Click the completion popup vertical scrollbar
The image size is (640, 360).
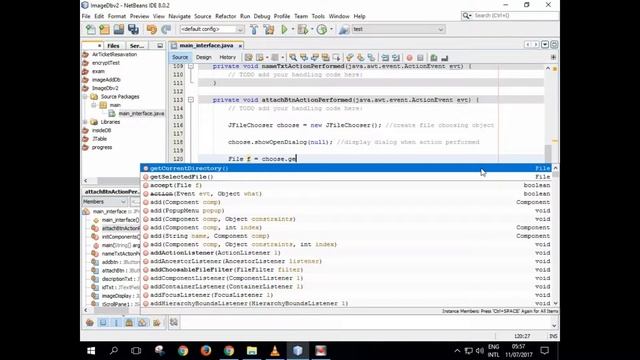(x=555, y=236)
